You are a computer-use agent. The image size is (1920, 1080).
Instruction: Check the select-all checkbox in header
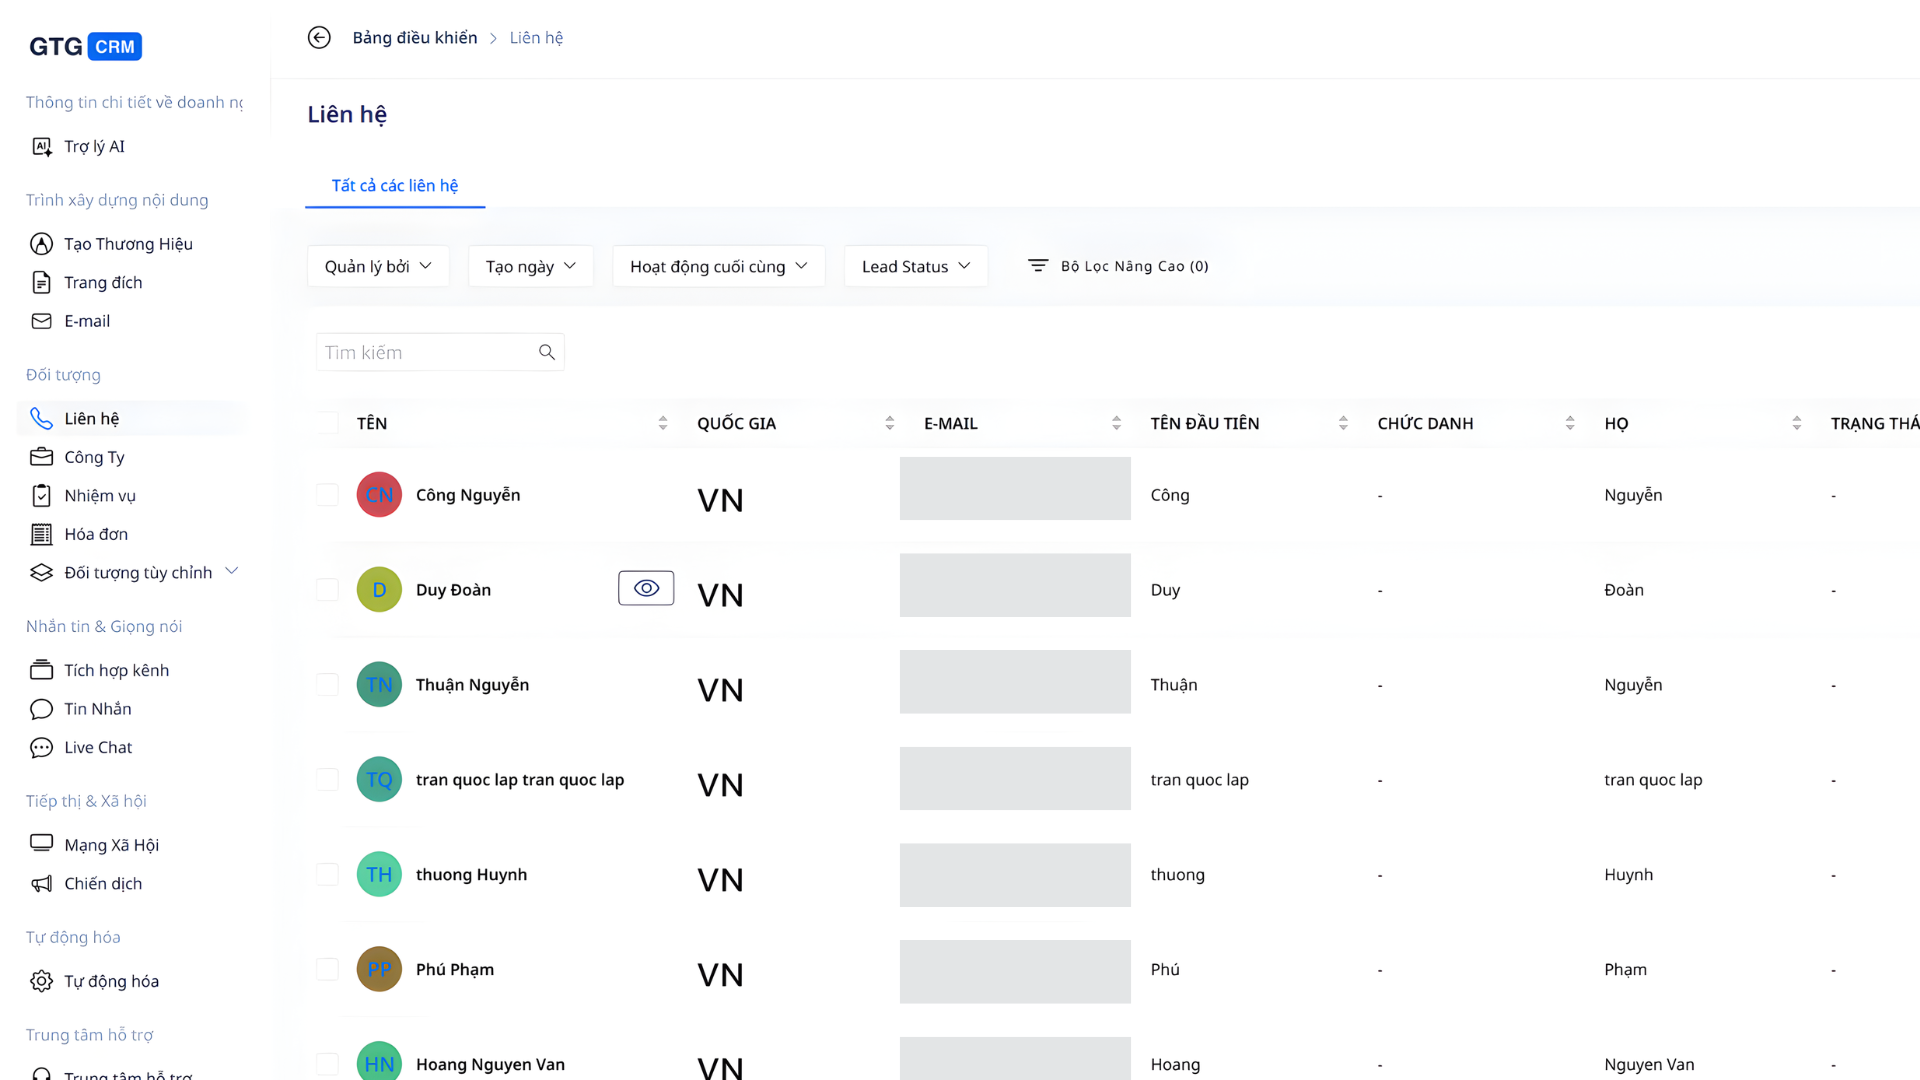point(327,423)
